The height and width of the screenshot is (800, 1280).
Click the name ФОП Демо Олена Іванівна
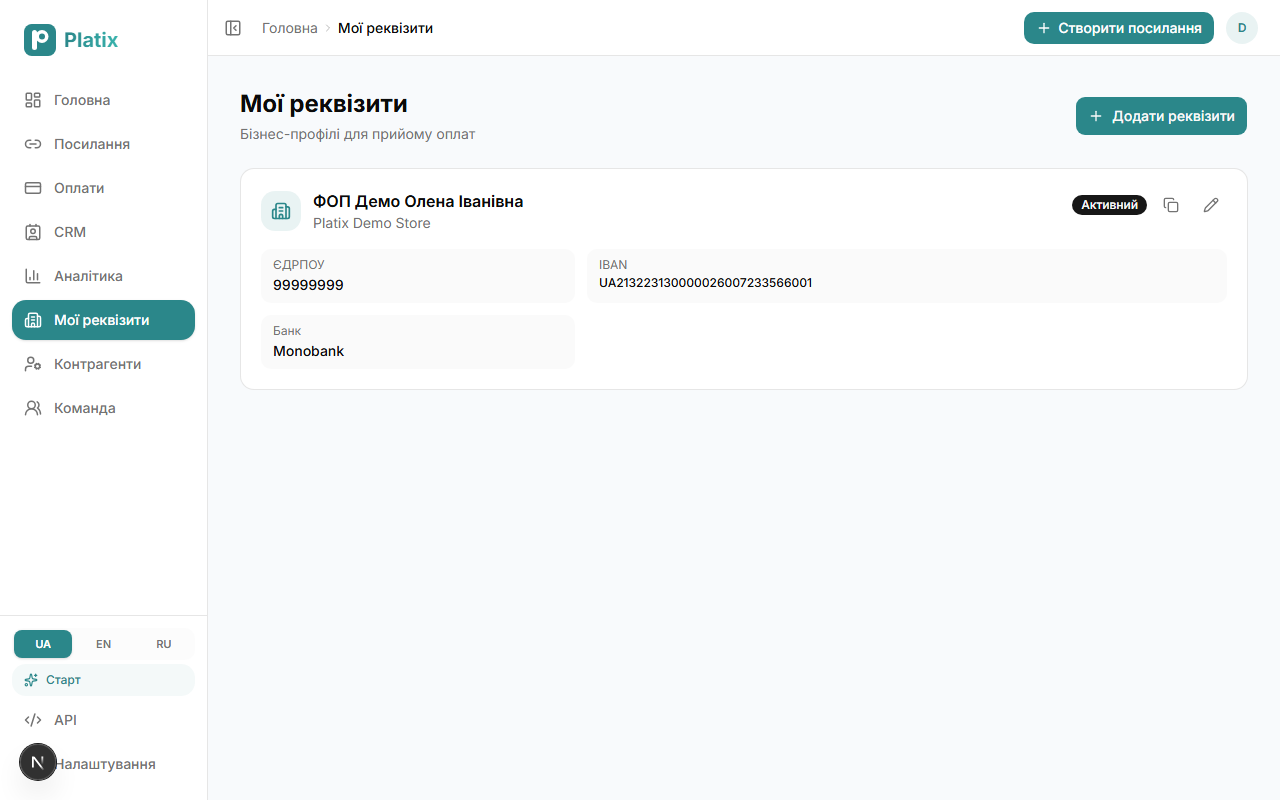tap(418, 201)
